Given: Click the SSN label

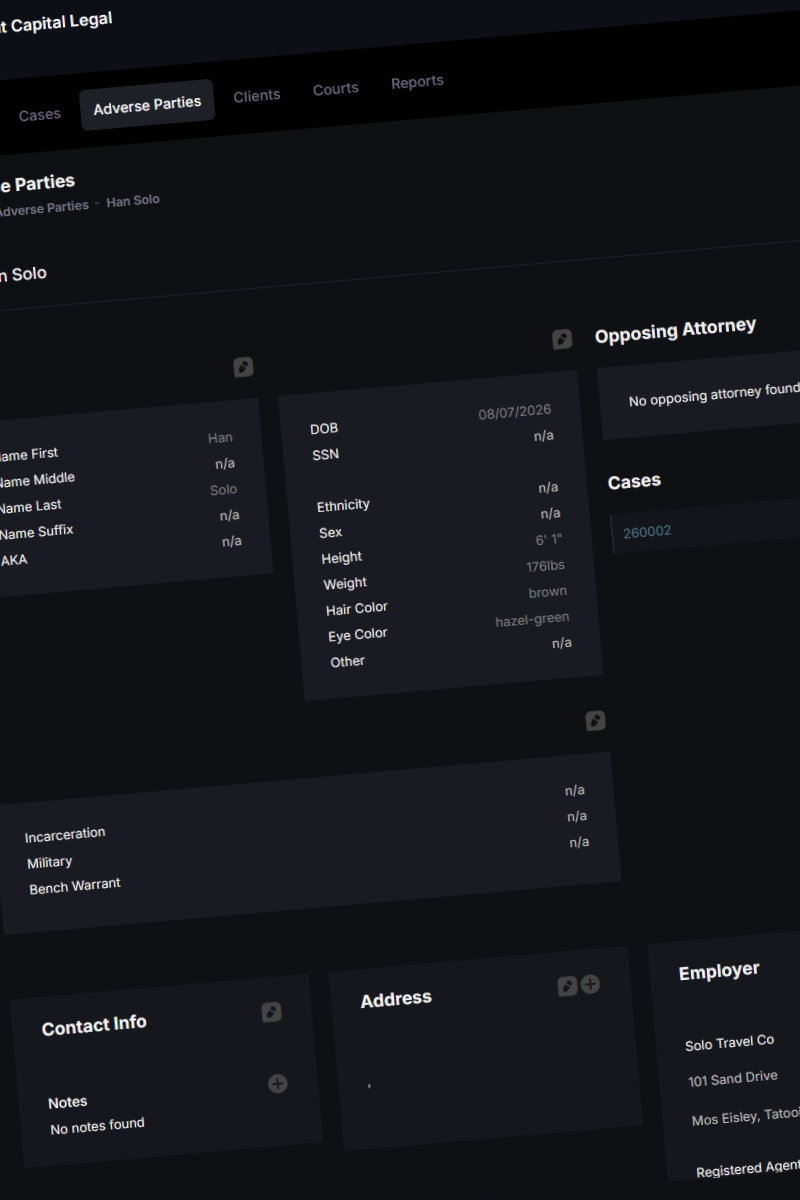Looking at the screenshot, I should 326,454.
